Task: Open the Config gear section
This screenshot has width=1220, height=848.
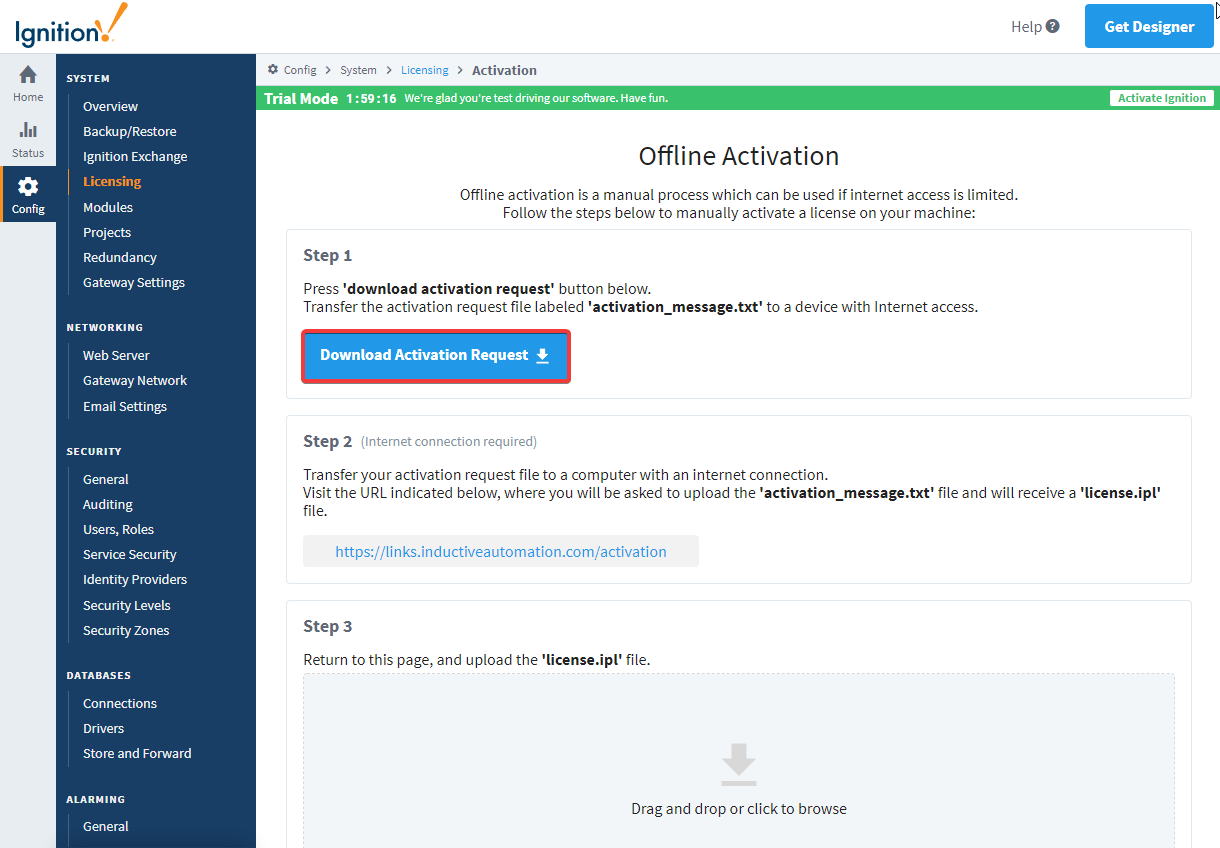Action: coord(28,195)
